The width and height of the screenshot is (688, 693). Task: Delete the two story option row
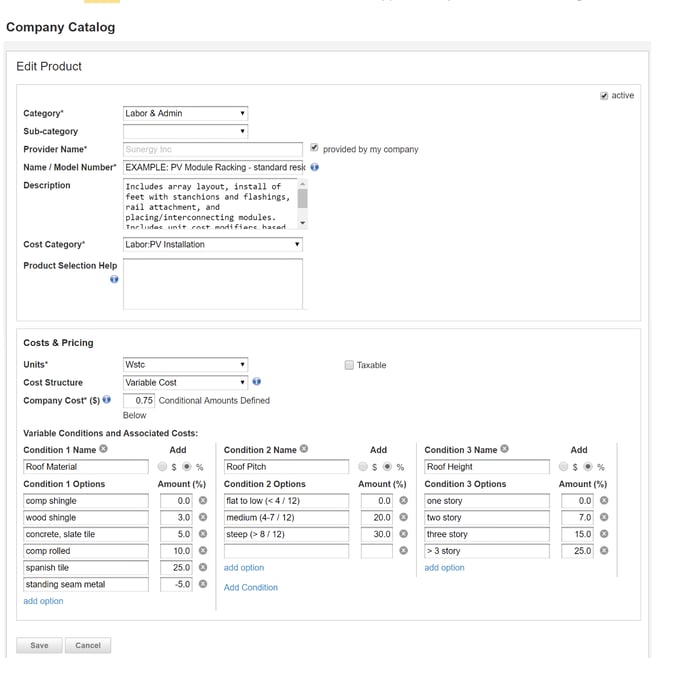(603, 518)
